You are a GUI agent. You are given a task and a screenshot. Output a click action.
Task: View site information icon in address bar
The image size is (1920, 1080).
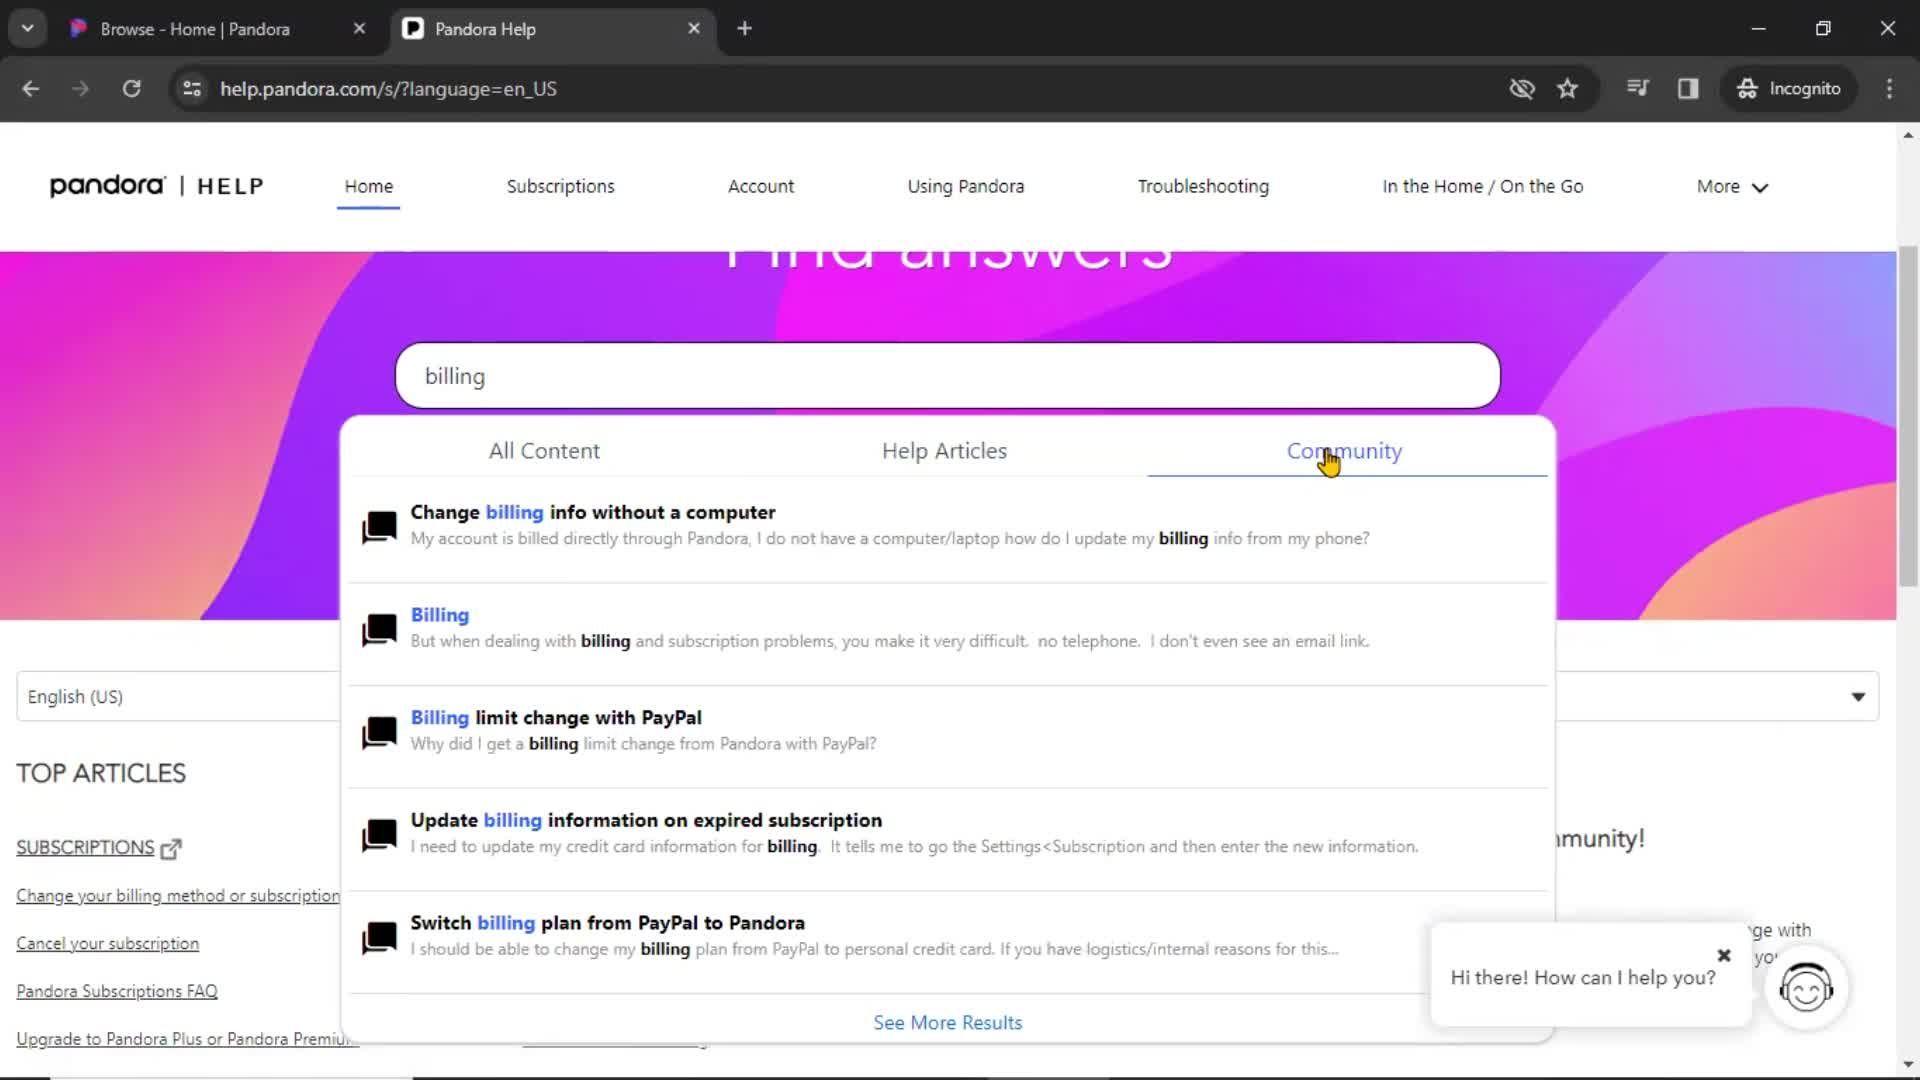click(x=192, y=88)
